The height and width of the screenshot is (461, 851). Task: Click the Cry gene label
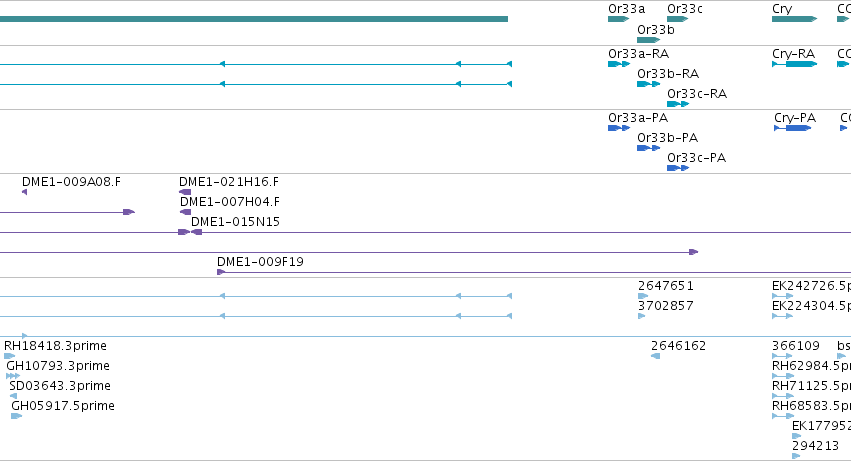click(782, 9)
